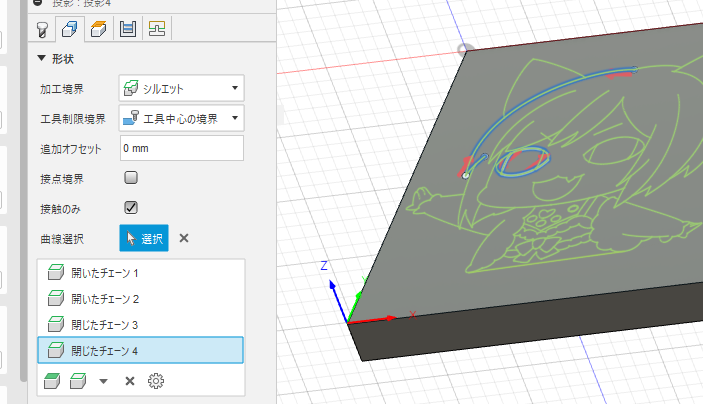The width and height of the screenshot is (703, 404).
Task: Click the icon beside 閉じたチェーン 3
Action: 56,325
